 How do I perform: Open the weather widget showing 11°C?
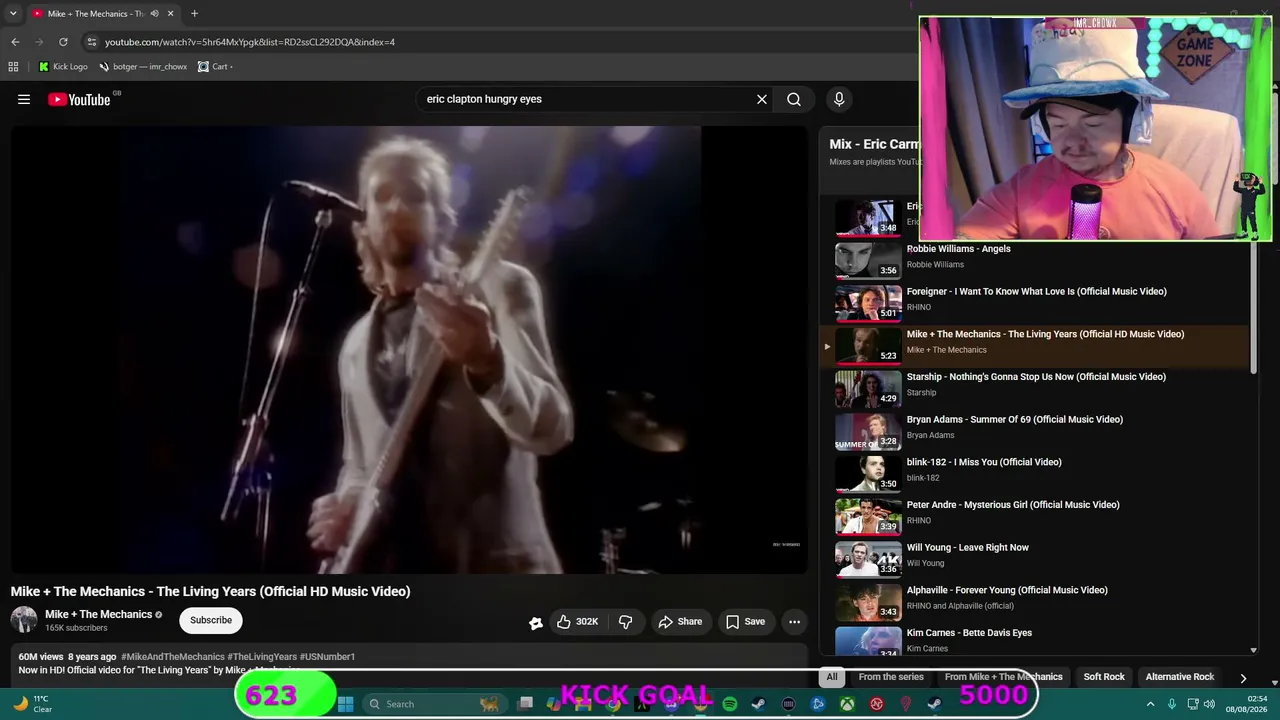pyautogui.click(x=32, y=704)
